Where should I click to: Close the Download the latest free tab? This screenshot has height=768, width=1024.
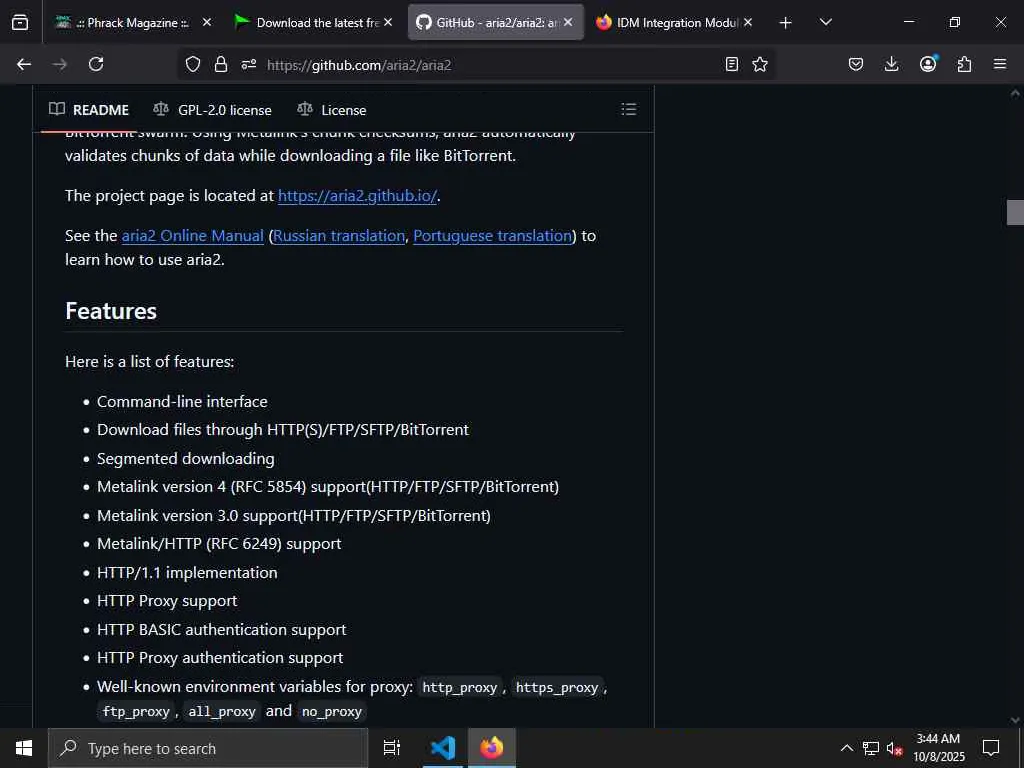coord(388,22)
